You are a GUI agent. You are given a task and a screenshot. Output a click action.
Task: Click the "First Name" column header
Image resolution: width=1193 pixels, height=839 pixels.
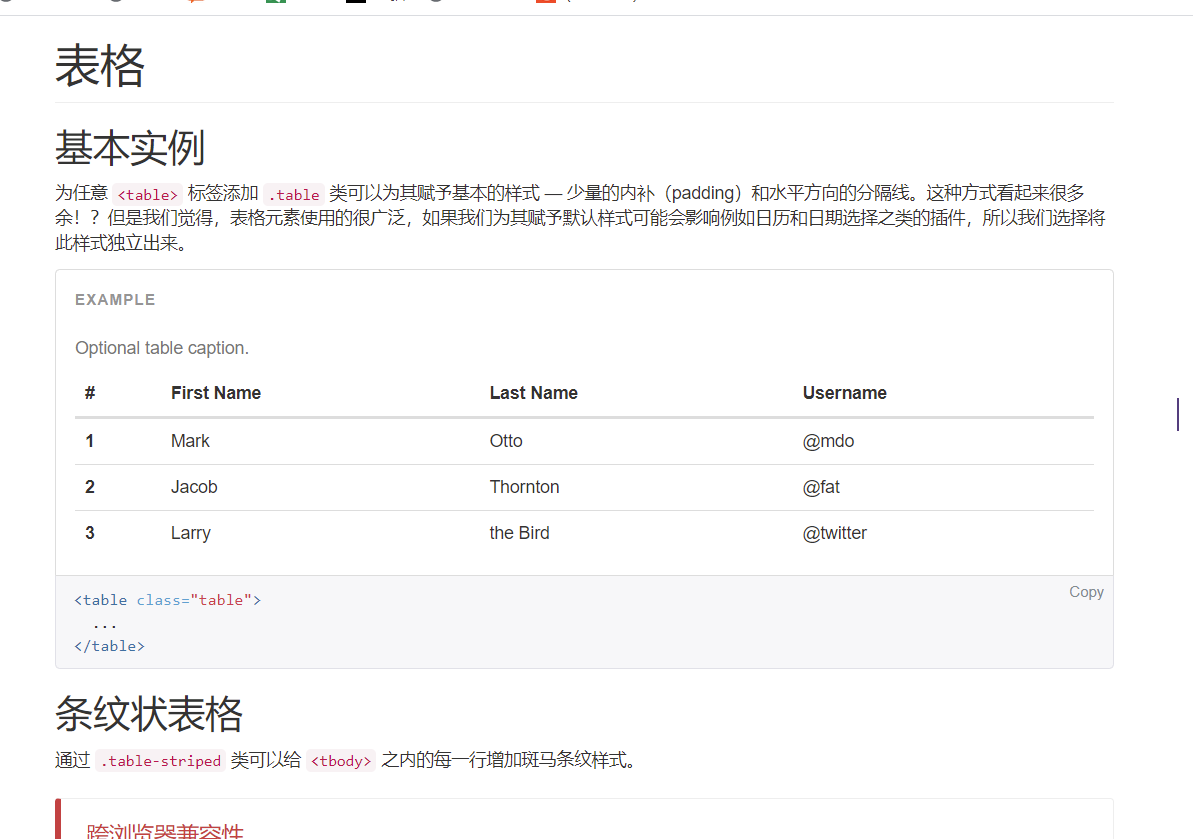pyautogui.click(x=215, y=392)
